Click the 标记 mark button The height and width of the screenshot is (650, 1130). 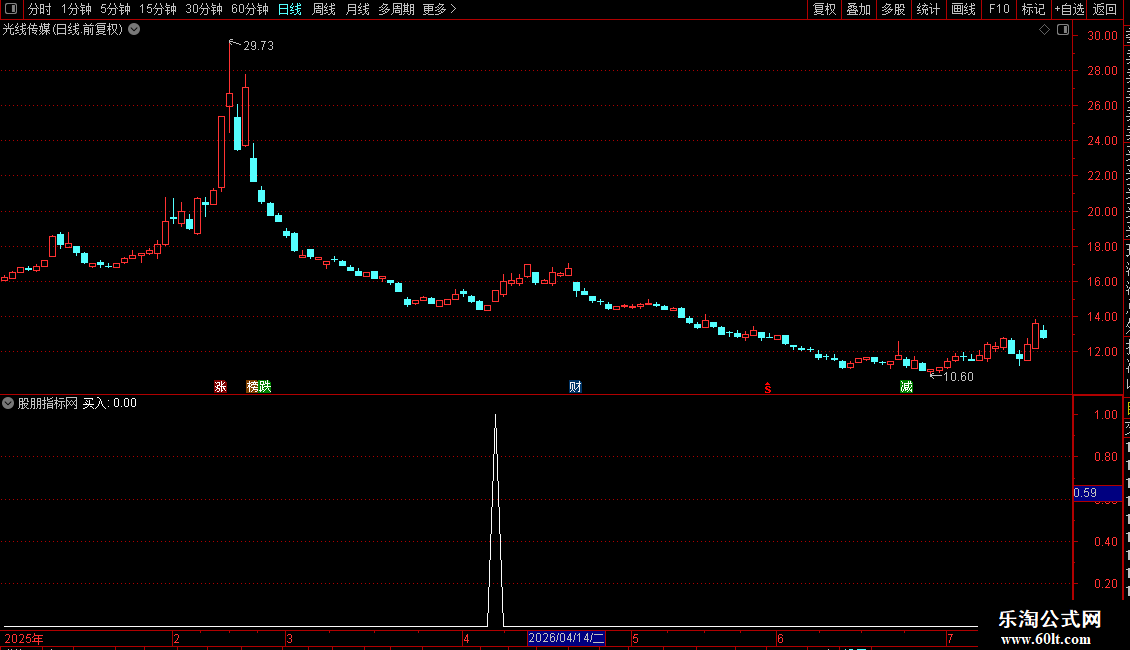1033,9
